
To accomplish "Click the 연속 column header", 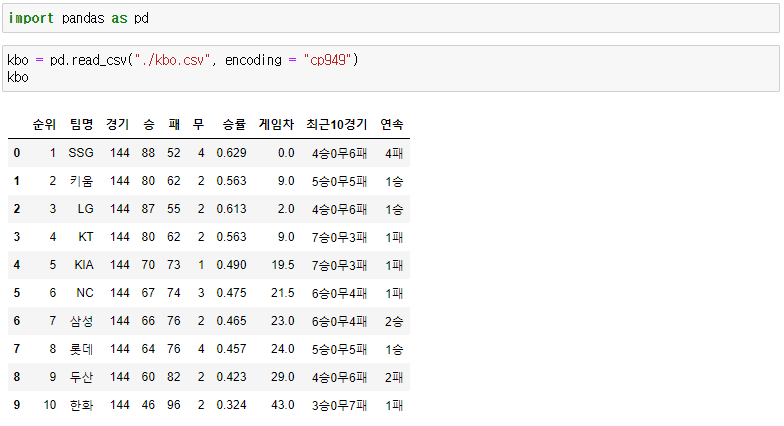I will coord(391,124).
